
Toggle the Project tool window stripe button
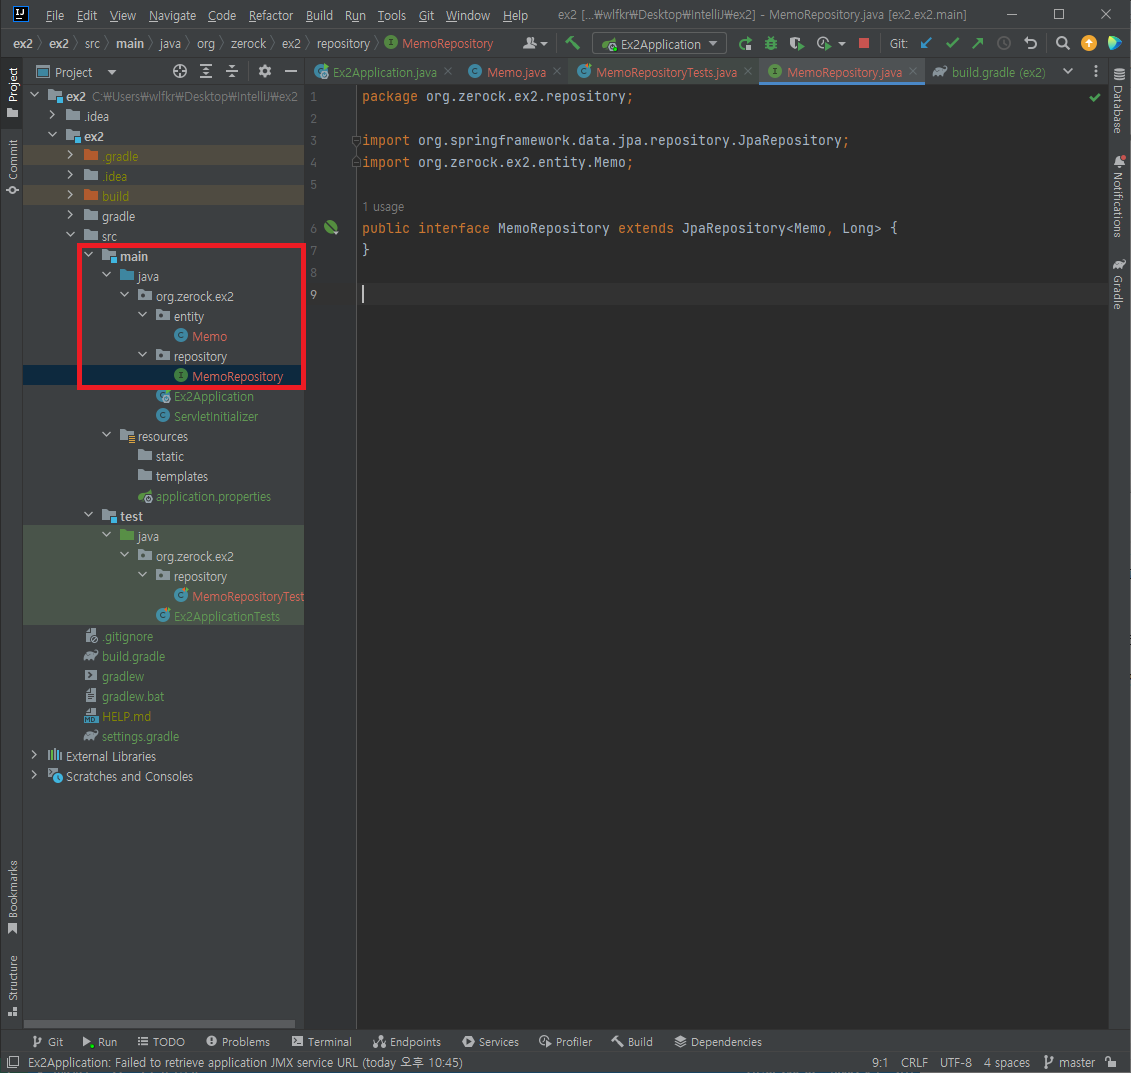point(12,92)
